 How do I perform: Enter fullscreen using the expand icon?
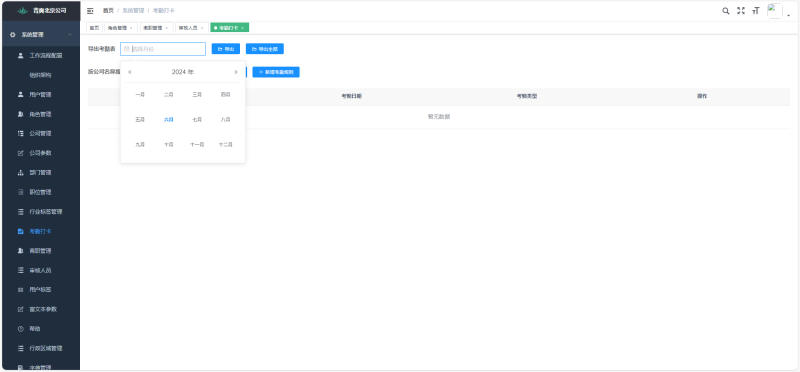741,11
